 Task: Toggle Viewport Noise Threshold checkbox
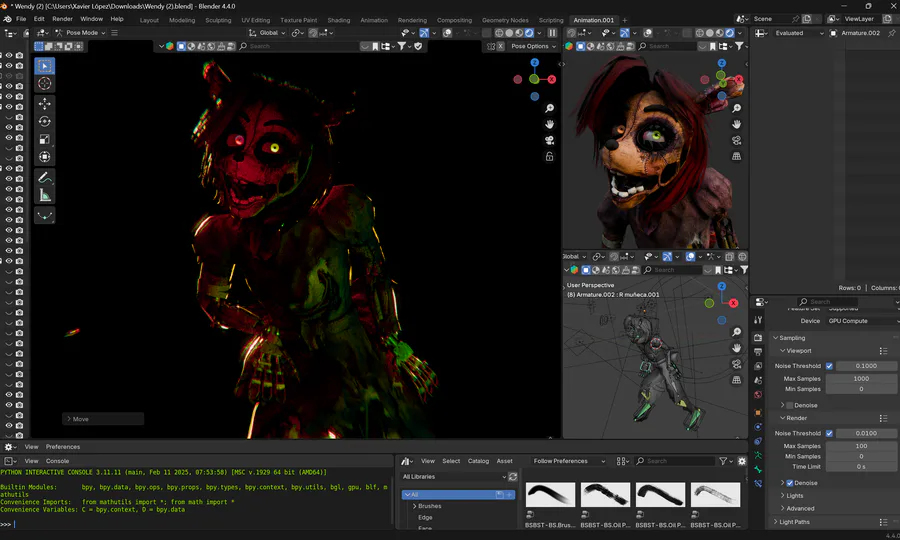click(829, 366)
